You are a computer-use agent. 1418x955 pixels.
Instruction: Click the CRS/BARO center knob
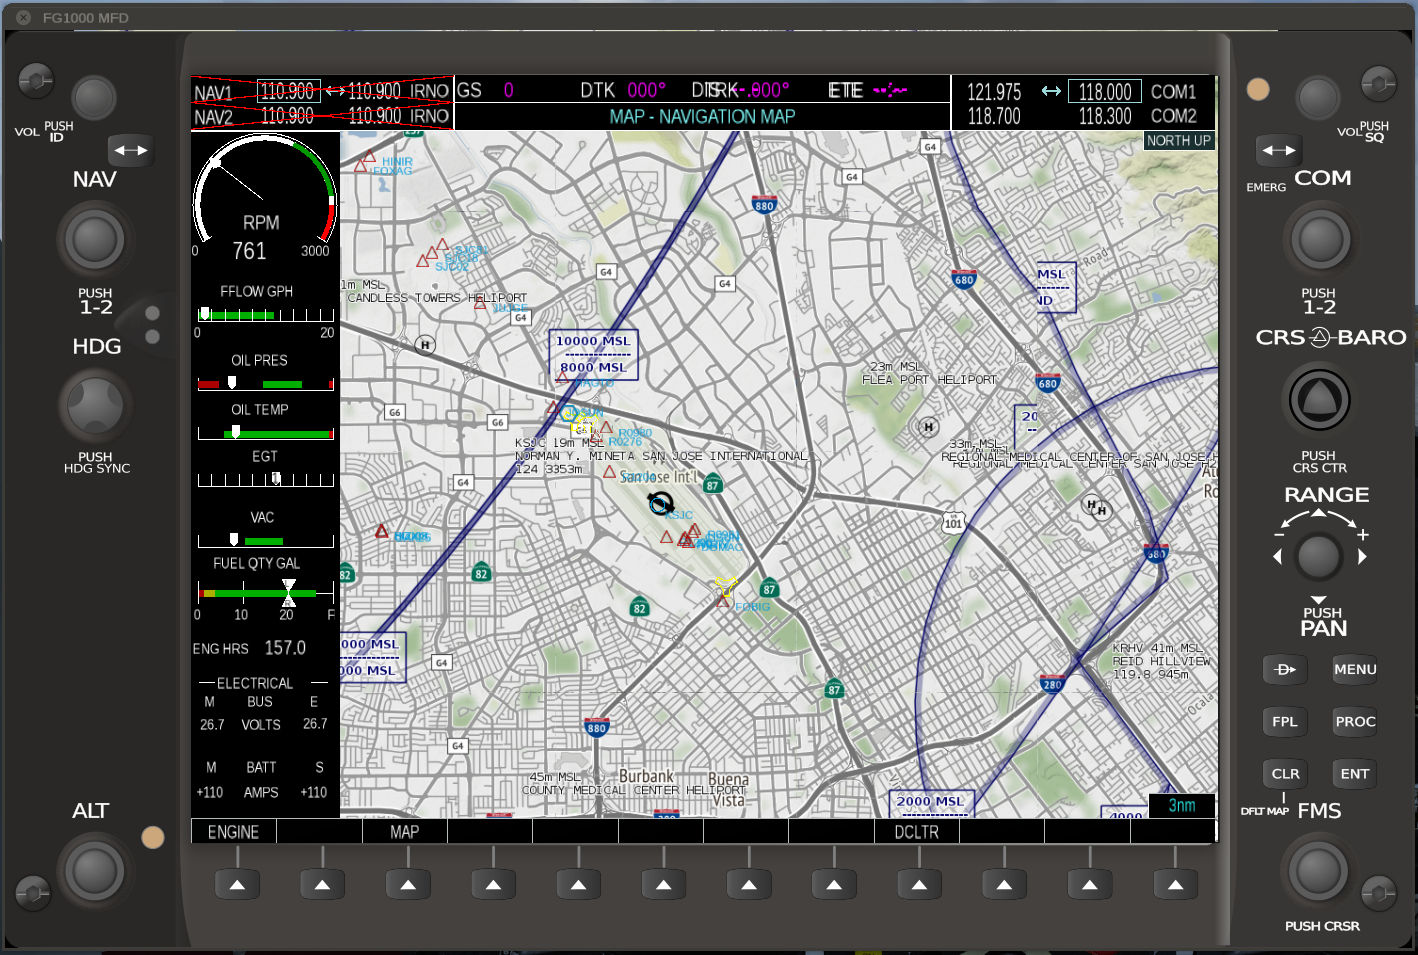point(1319,400)
